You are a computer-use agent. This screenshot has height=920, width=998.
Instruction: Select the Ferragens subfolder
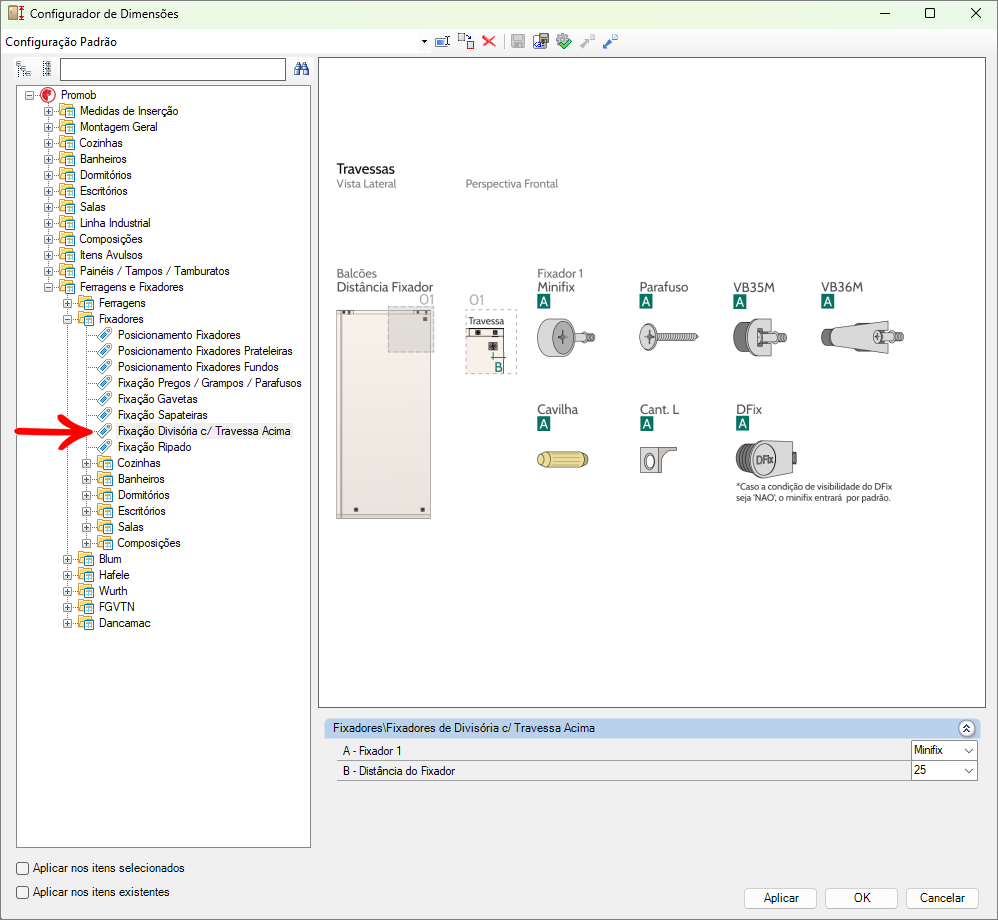(x=122, y=304)
